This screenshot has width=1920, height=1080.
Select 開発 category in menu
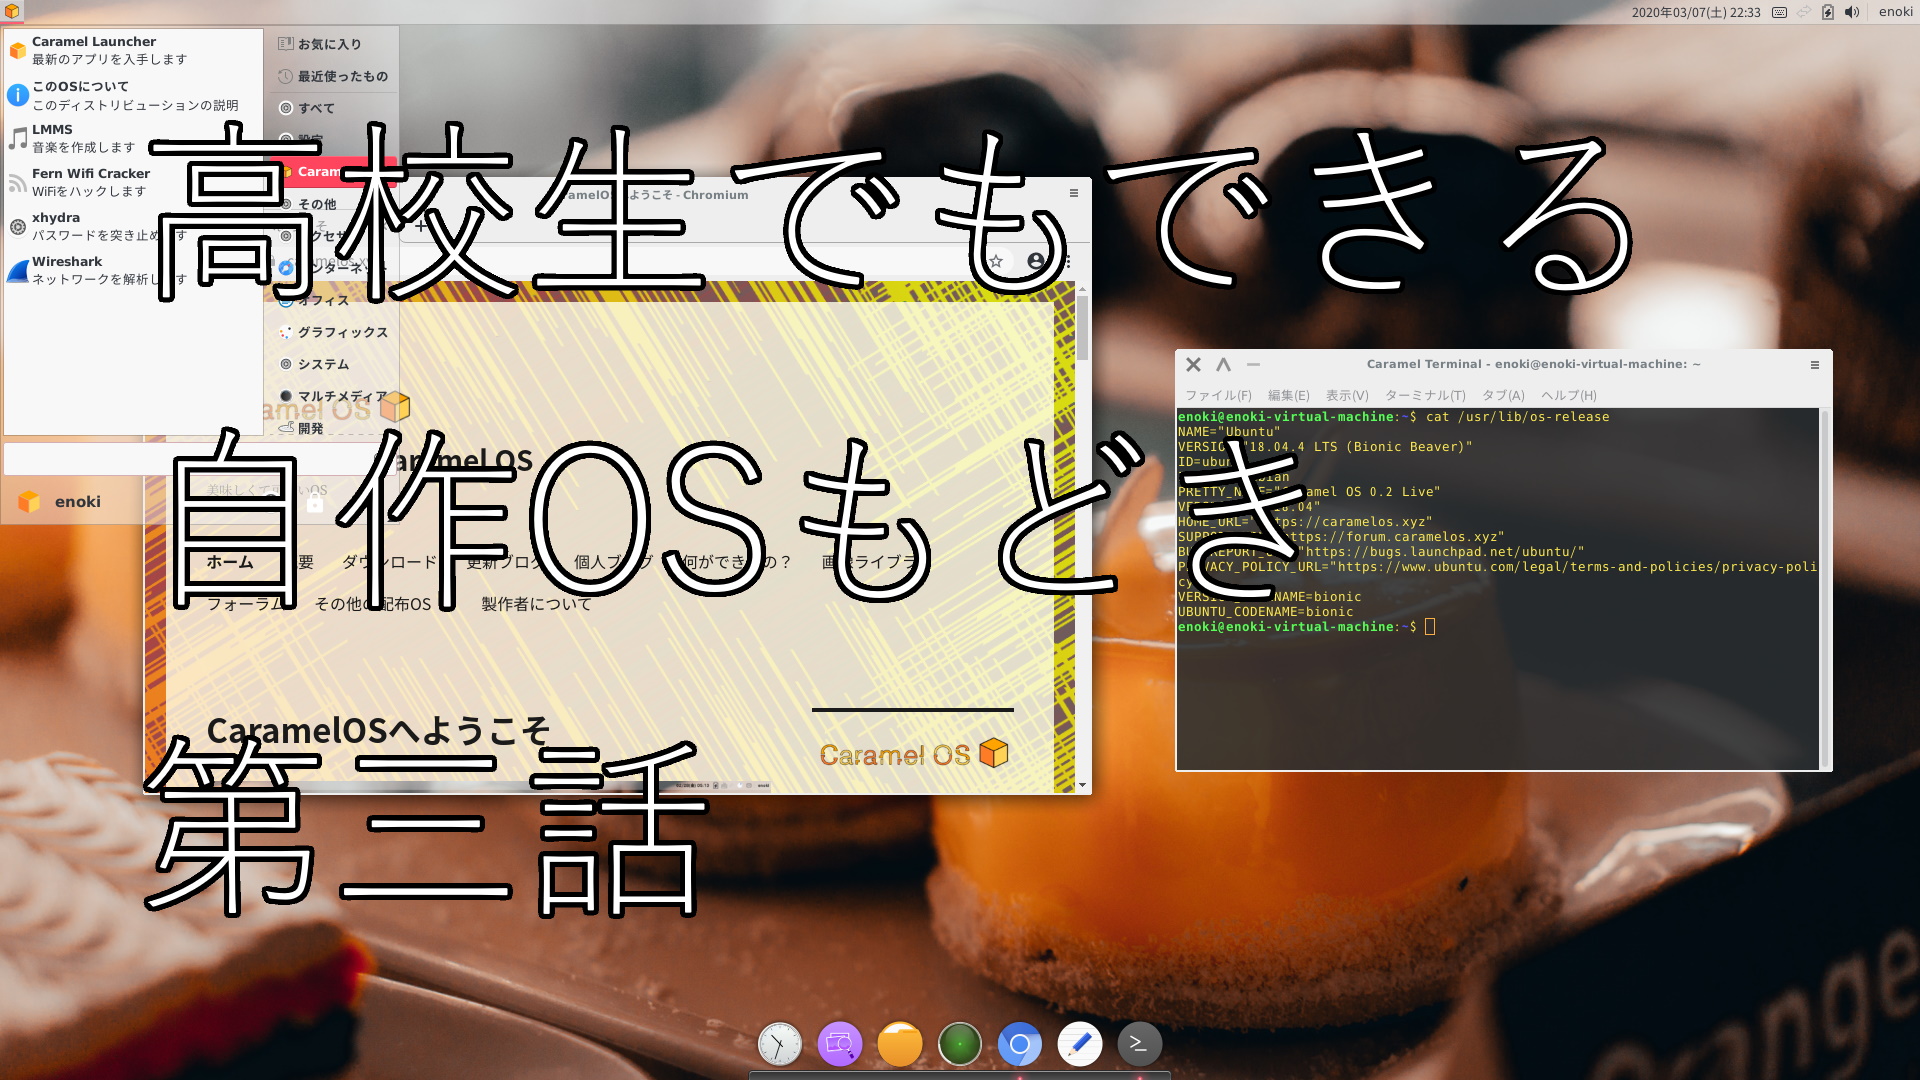(x=333, y=428)
